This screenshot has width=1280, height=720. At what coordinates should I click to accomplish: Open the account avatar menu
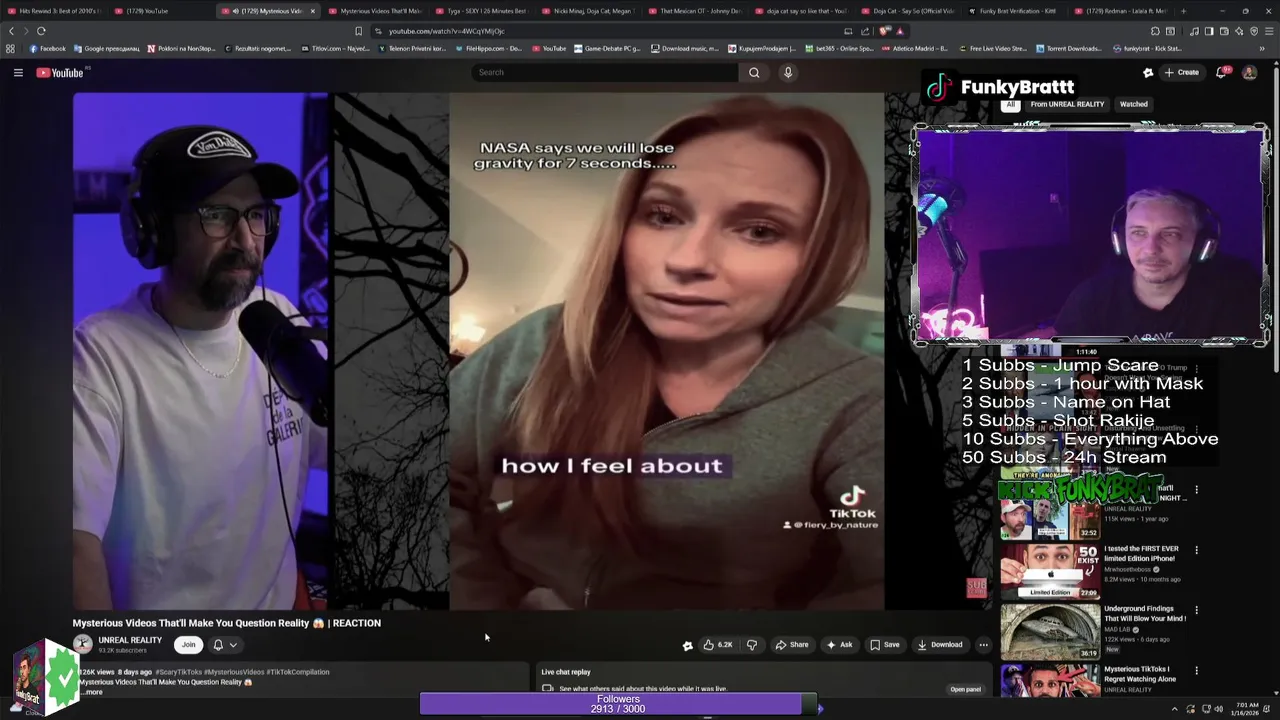(x=1249, y=72)
